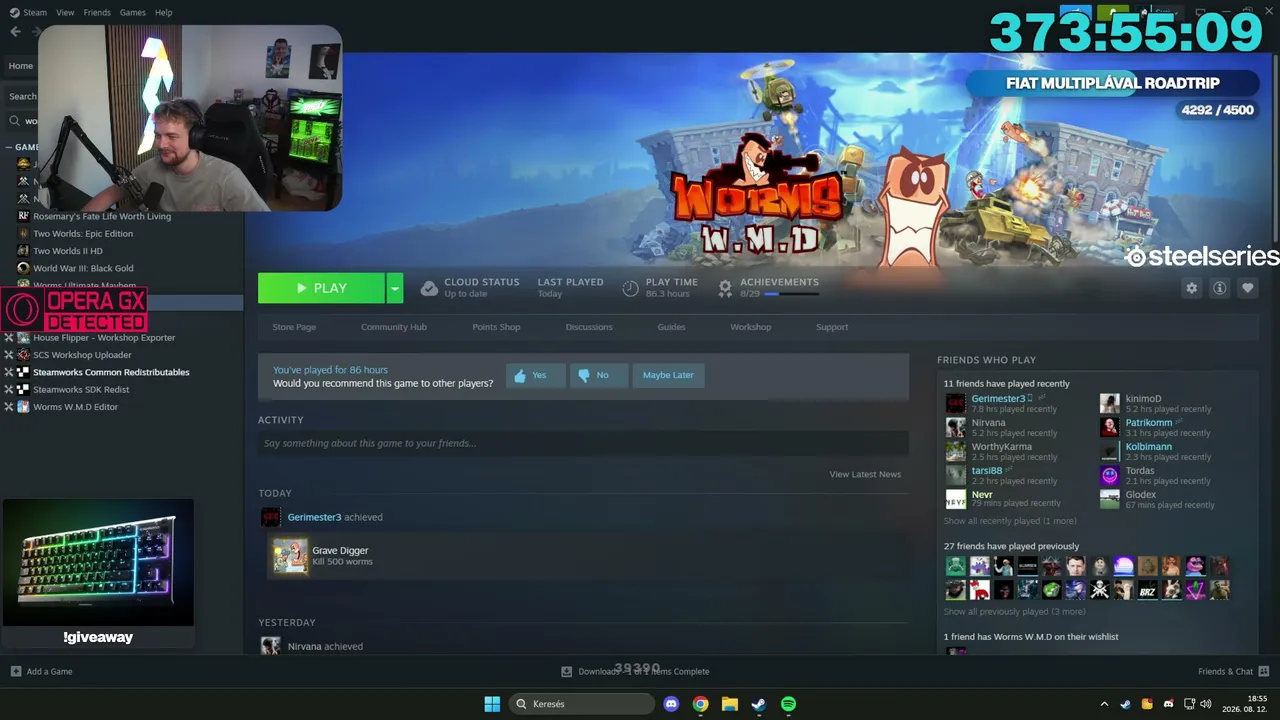This screenshot has height=720, width=1280.
Task: Open the Guides tab
Action: coord(671,327)
